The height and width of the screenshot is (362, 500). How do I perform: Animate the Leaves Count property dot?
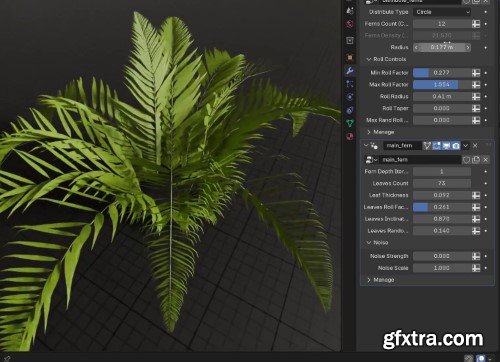click(x=486, y=183)
